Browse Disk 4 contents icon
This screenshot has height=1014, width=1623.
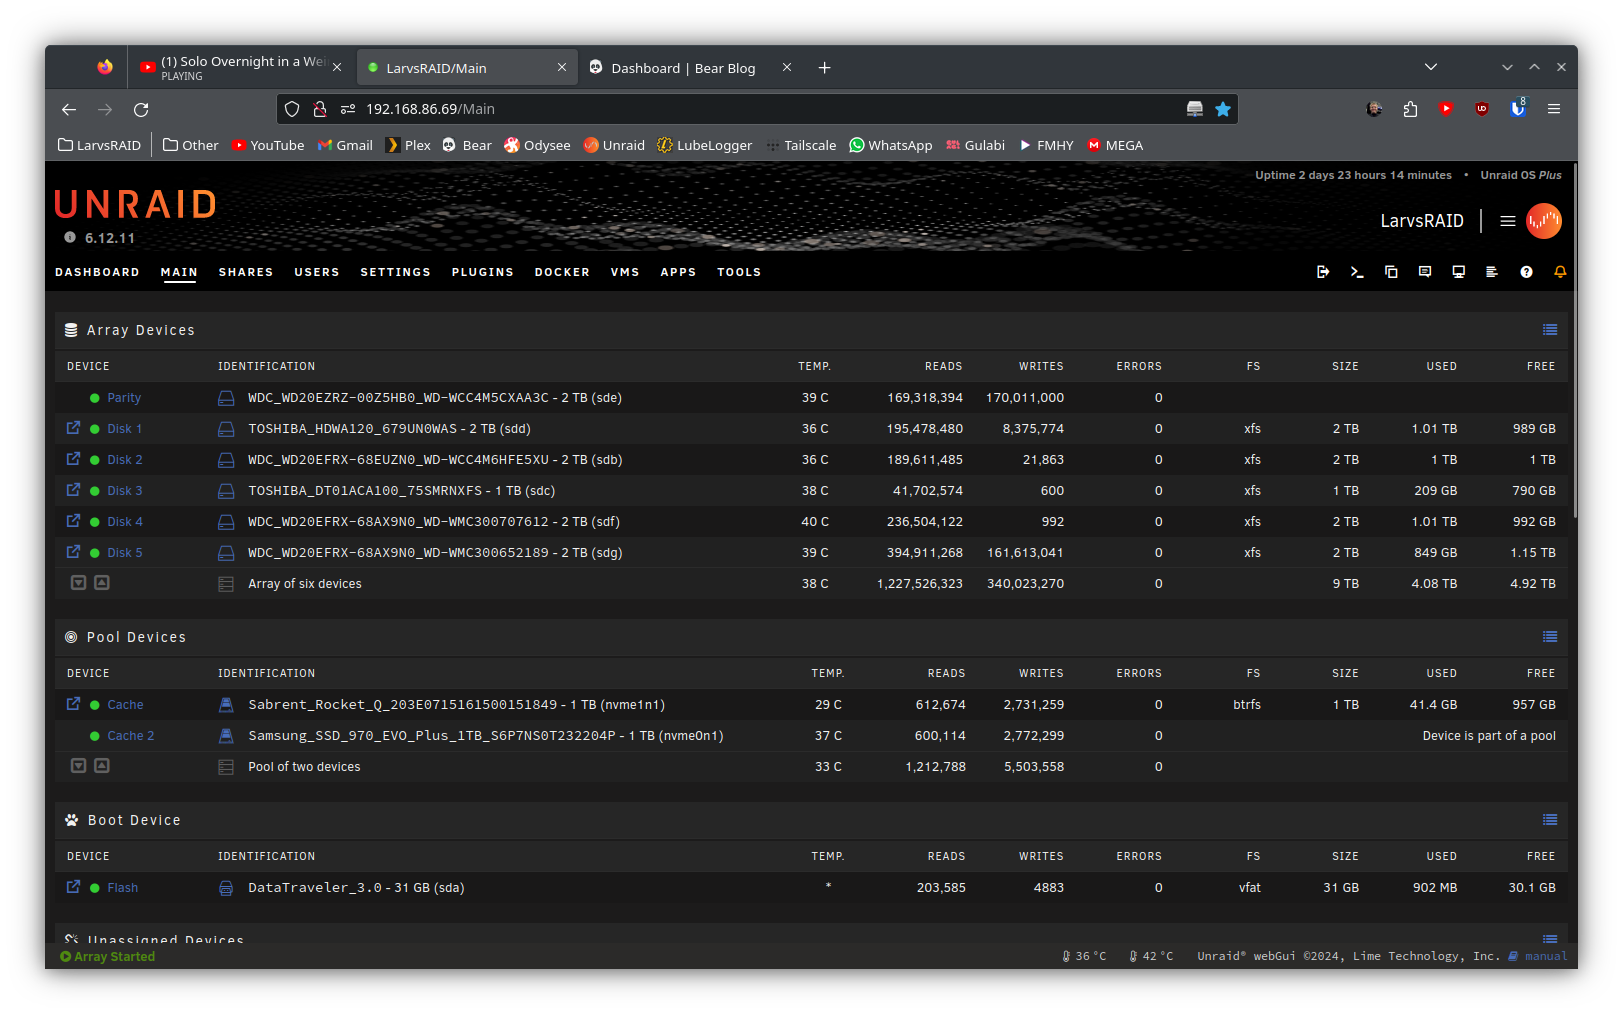pos(73,521)
